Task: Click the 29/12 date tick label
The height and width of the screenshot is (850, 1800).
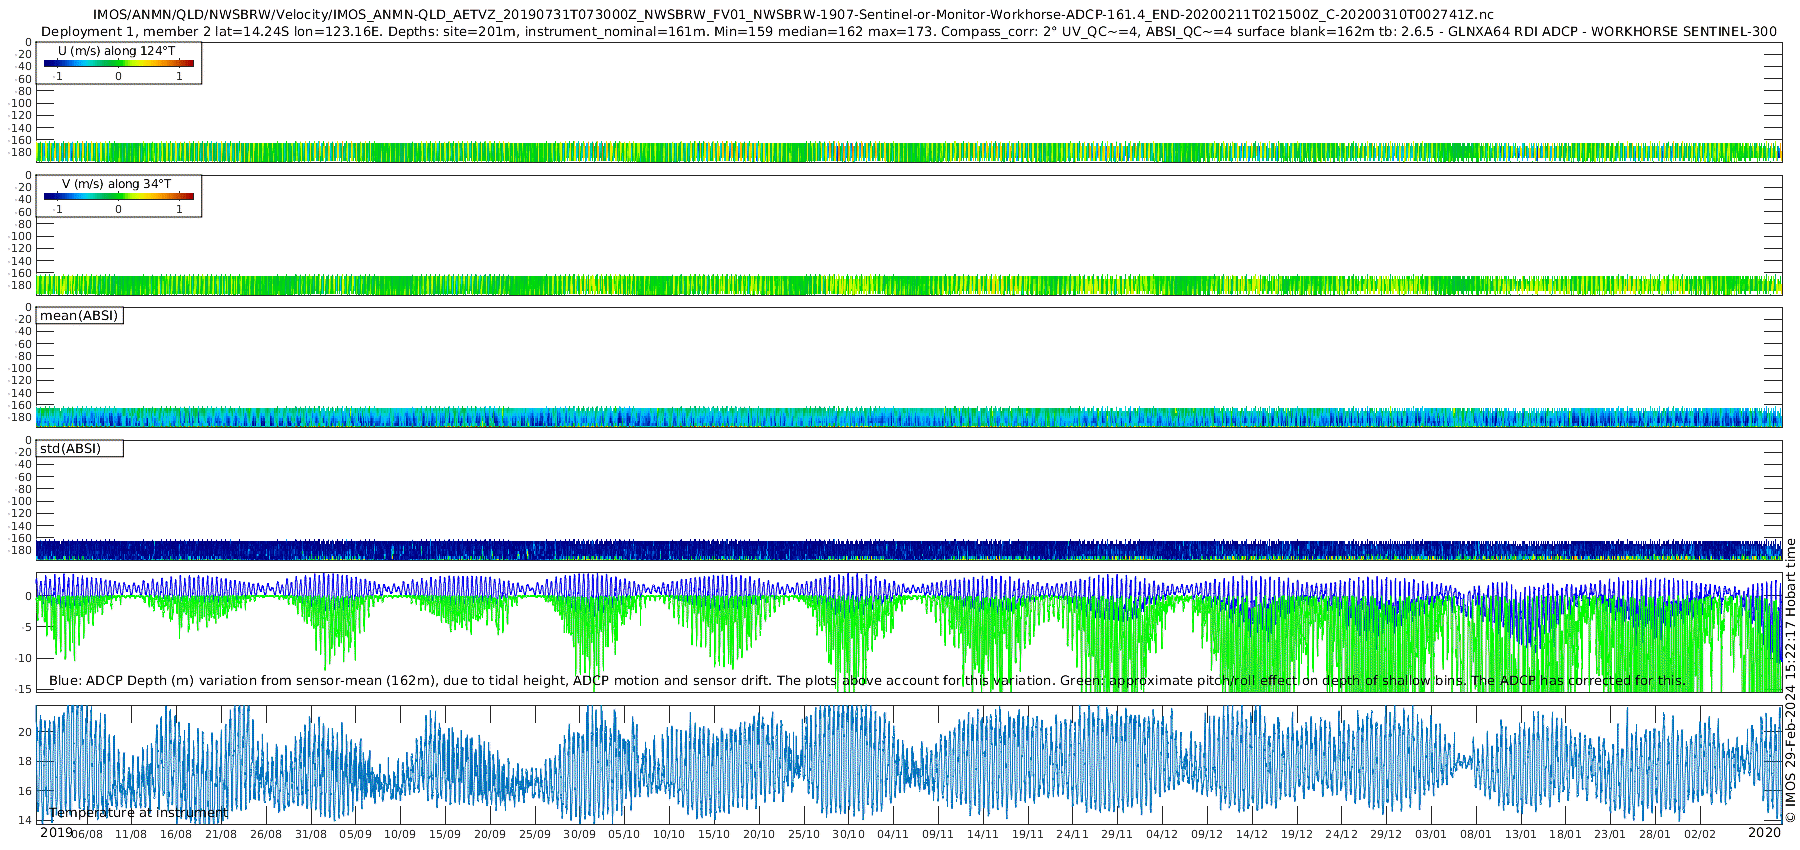Action: click(1386, 834)
